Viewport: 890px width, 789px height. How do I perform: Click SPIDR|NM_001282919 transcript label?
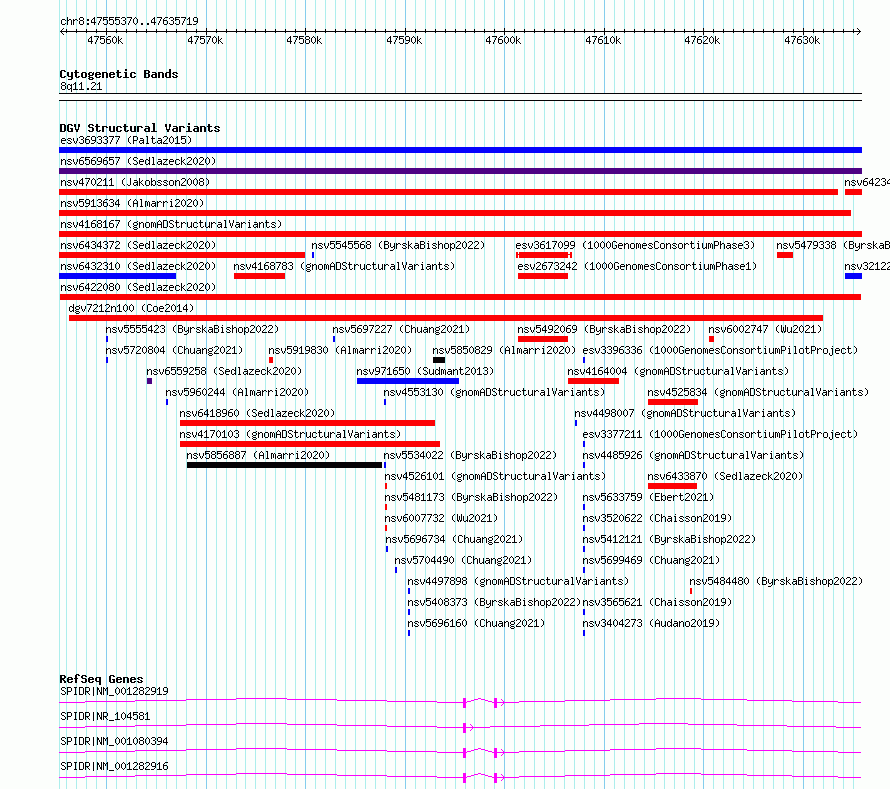[114, 691]
